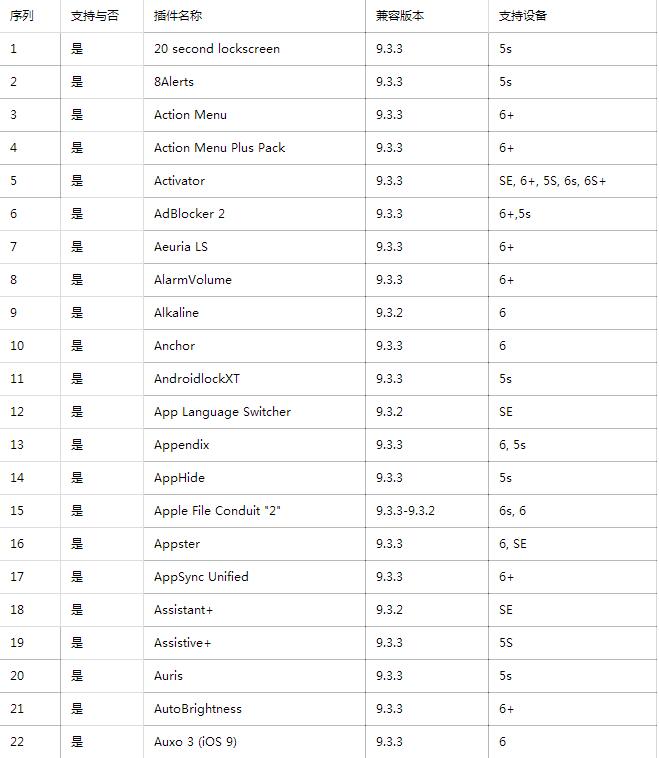The image size is (659, 758).
Task: Click the Auxo 3 (iOS 9) entry
Action: click(x=195, y=742)
